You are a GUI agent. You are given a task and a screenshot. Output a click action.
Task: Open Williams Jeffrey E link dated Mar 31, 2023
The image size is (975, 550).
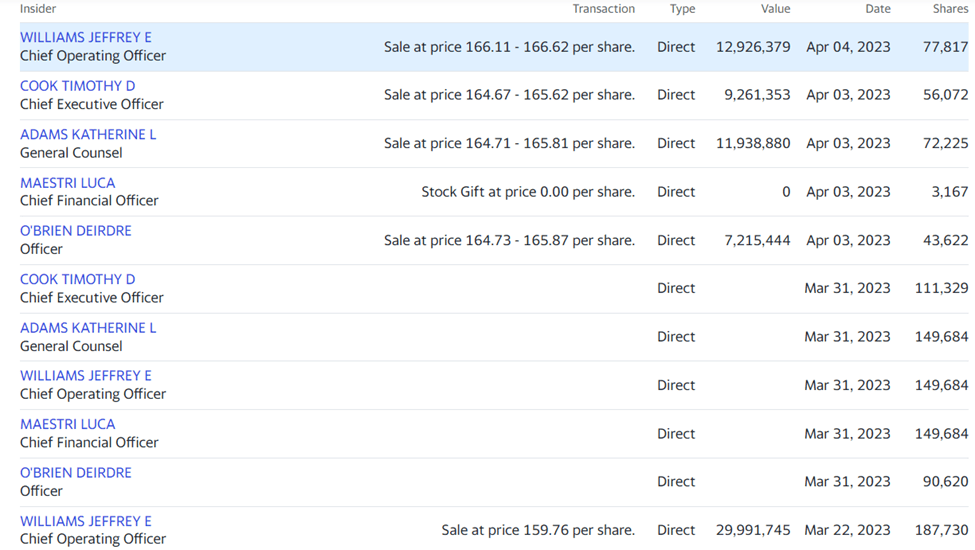coord(86,376)
